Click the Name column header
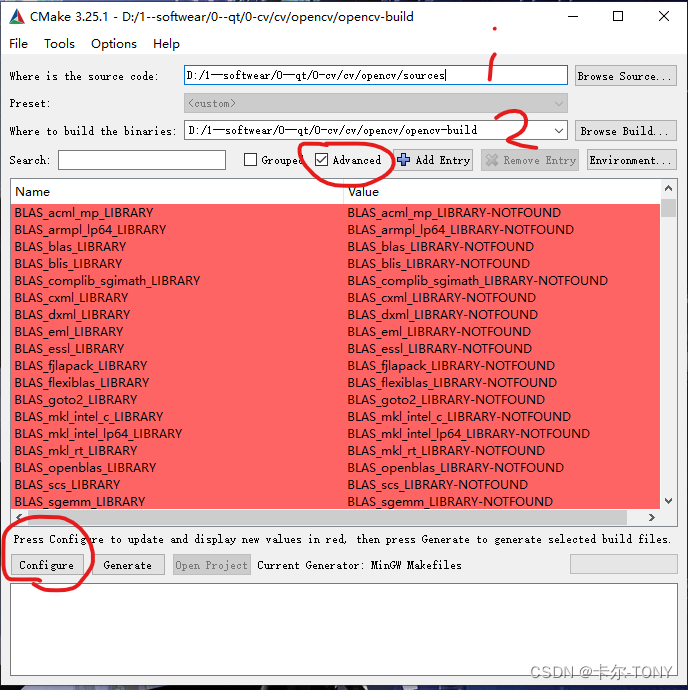The height and width of the screenshot is (690, 688). coord(177,192)
